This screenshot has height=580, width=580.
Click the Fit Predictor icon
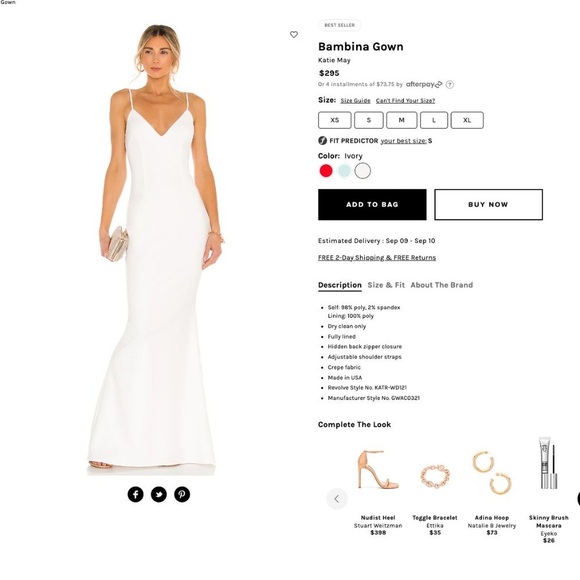point(323,141)
